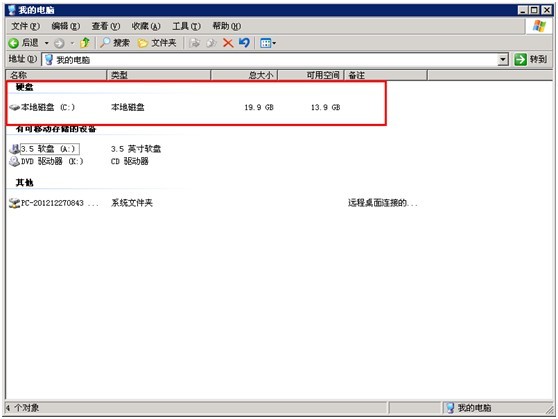Open the 文件(F) menu
The width and height of the screenshot is (558, 419).
click(25, 26)
